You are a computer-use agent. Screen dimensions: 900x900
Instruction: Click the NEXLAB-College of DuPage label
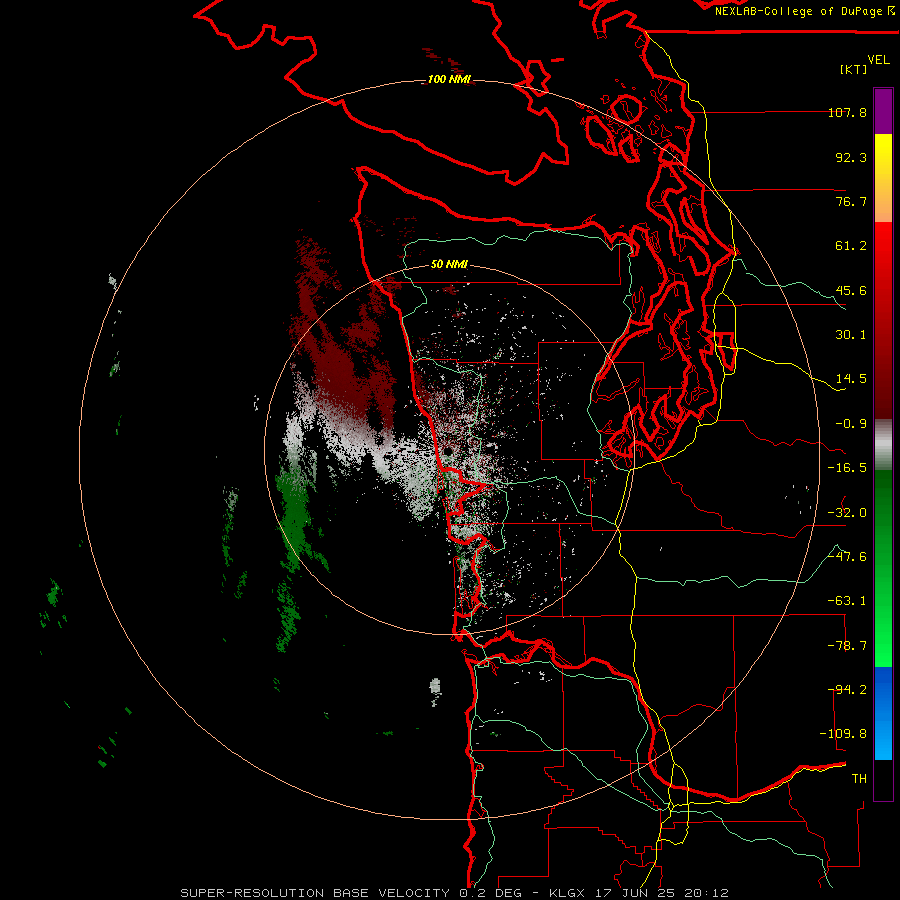pyautogui.click(x=804, y=11)
